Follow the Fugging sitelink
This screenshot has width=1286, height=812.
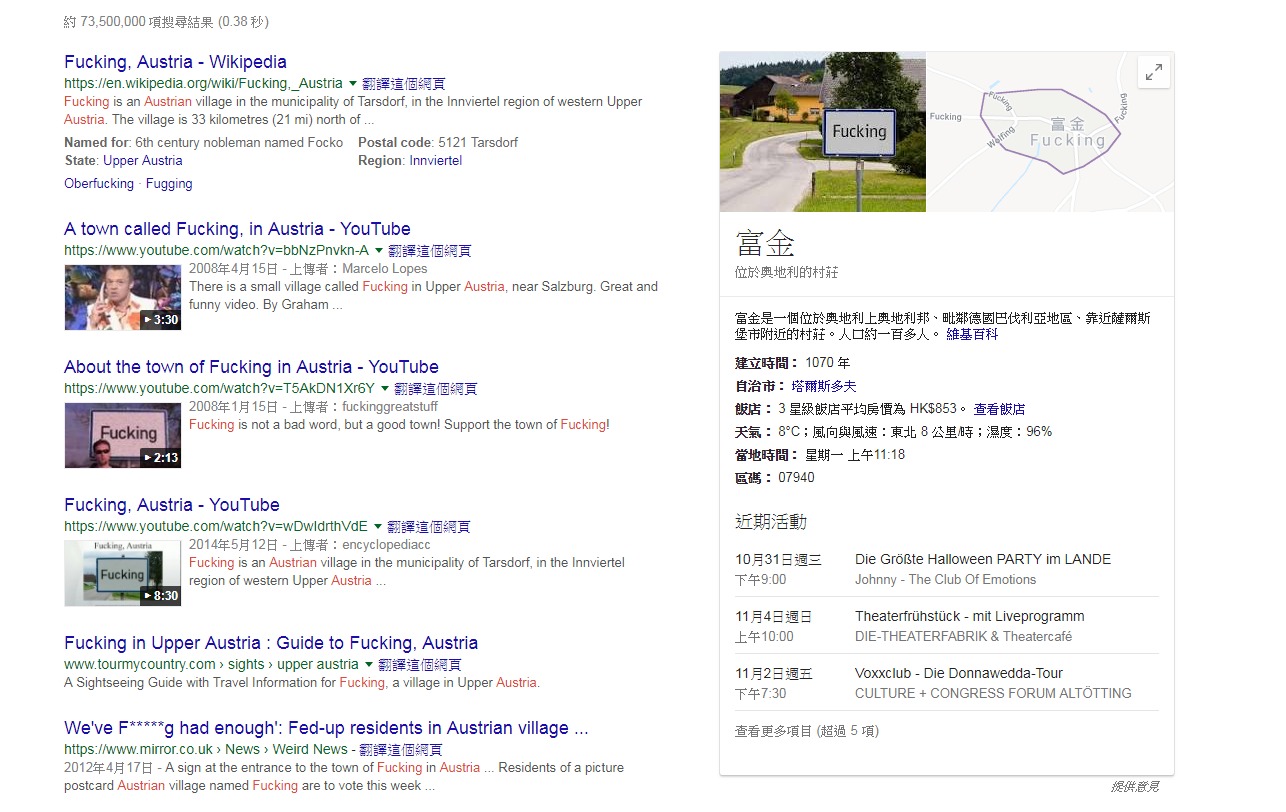169,183
